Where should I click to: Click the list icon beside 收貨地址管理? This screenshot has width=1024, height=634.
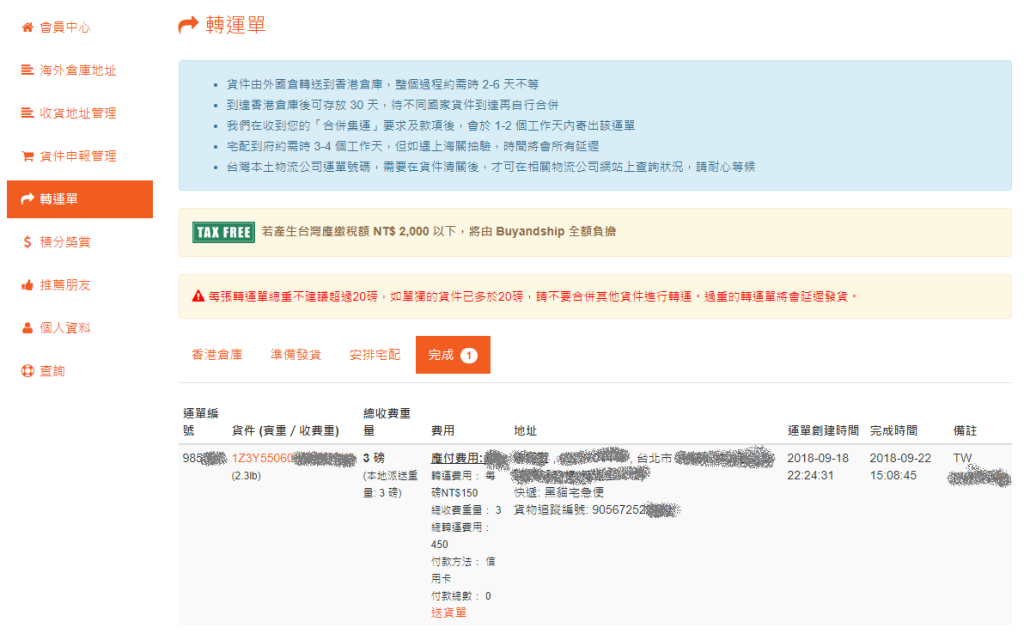27,113
